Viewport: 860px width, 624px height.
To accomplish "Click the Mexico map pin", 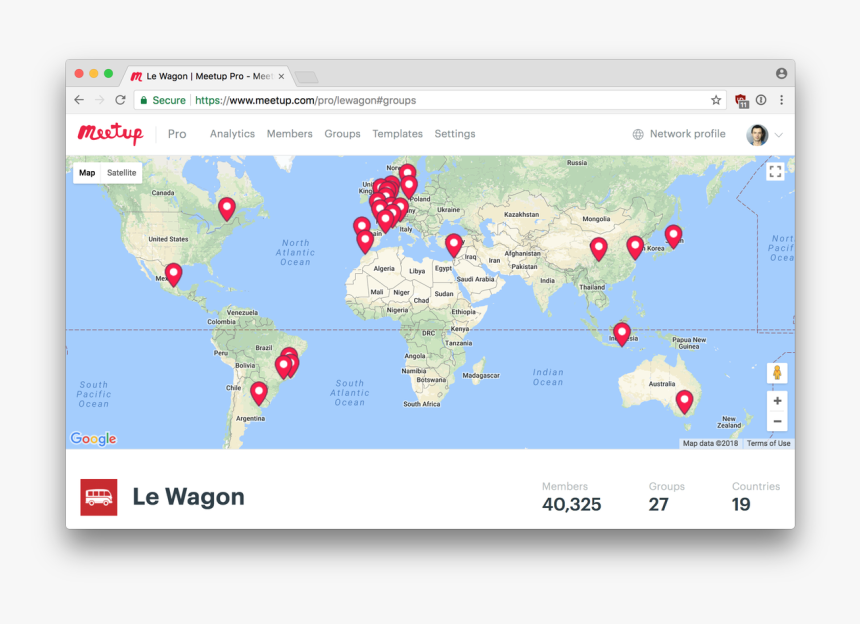I will coord(173,274).
